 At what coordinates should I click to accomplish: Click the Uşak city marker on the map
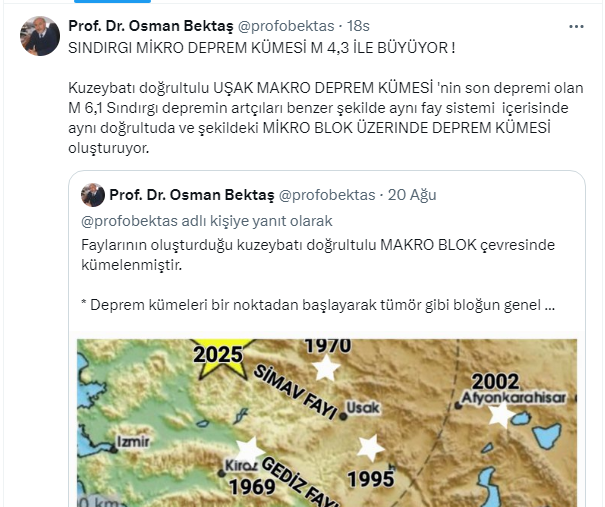click(343, 417)
